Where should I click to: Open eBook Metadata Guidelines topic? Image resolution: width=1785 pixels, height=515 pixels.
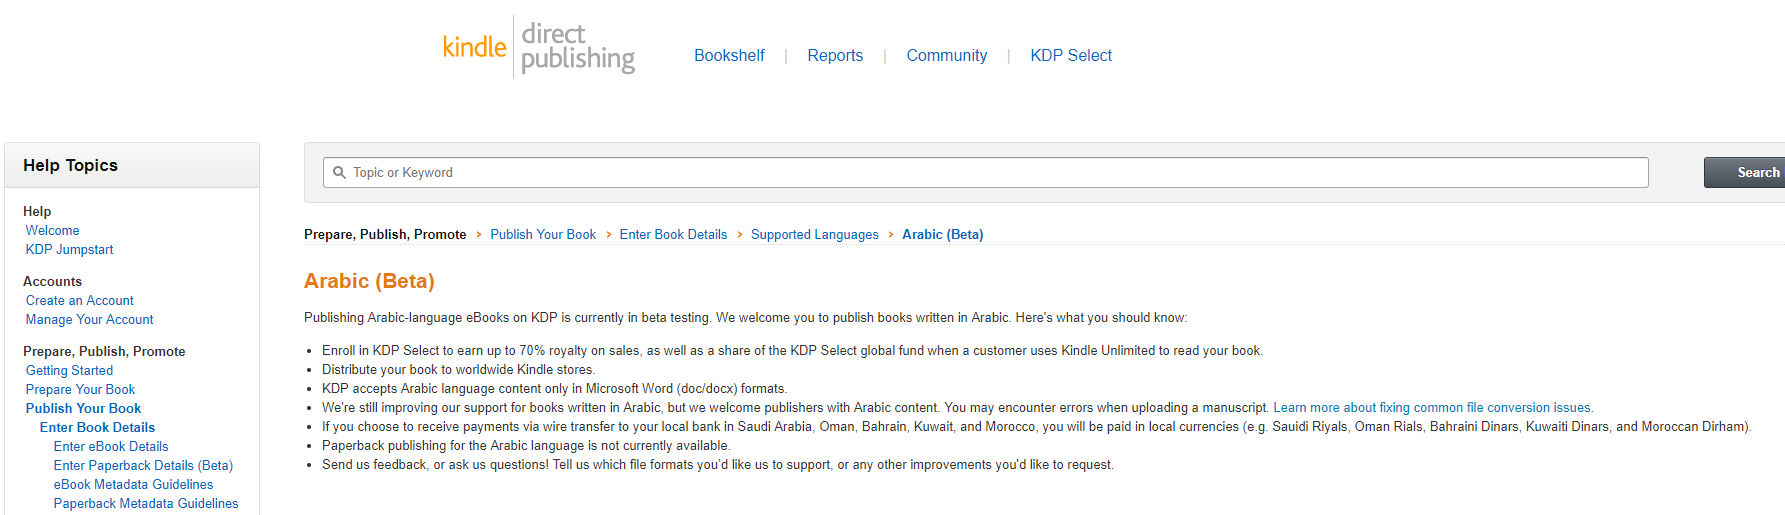[x=133, y=484]
